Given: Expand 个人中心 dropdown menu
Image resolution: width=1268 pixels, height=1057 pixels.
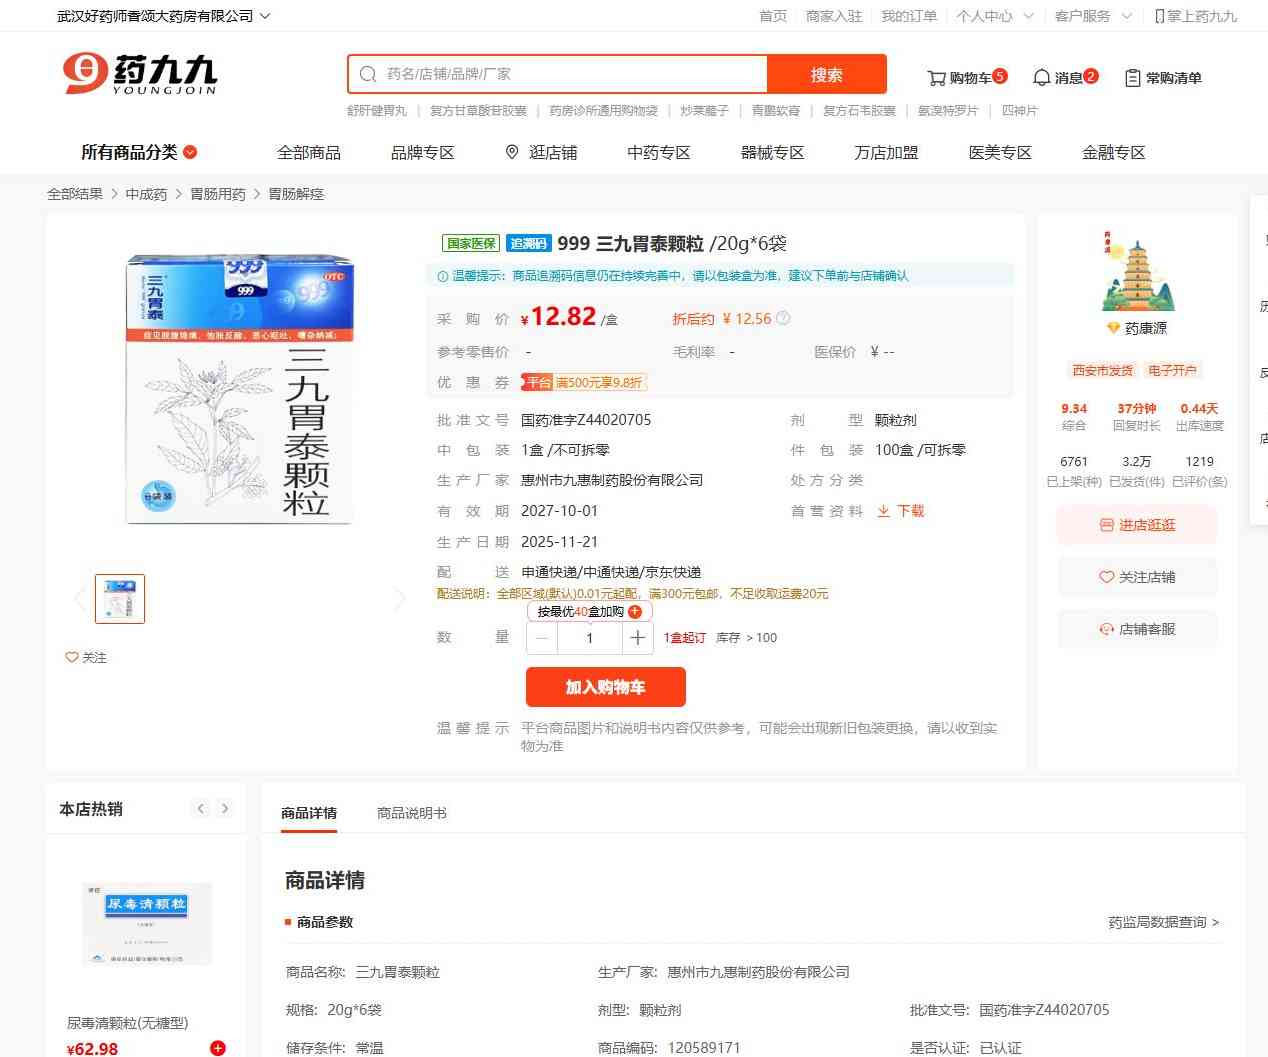Looking at the screenshot, I should coord(993,16).
